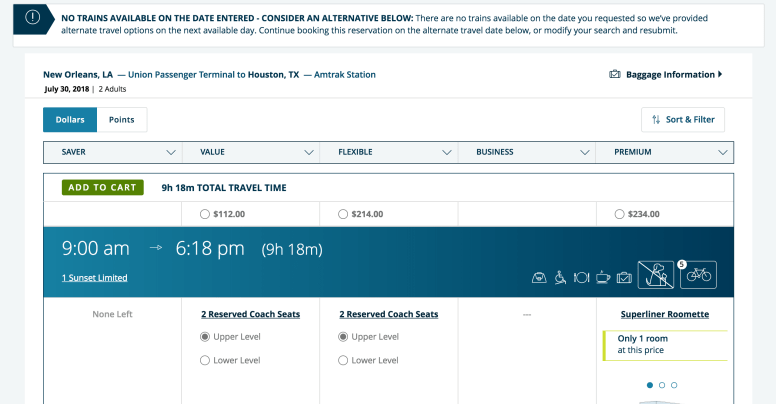The width and height of the screenshot is (776, 404).
Task: Choose Lower Level under Value coach seats
Action: 205,360
